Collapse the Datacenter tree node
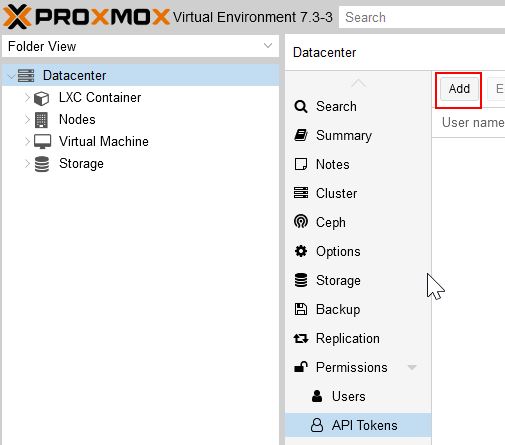This screenshot has height=445, width=505. click(11, 76)
